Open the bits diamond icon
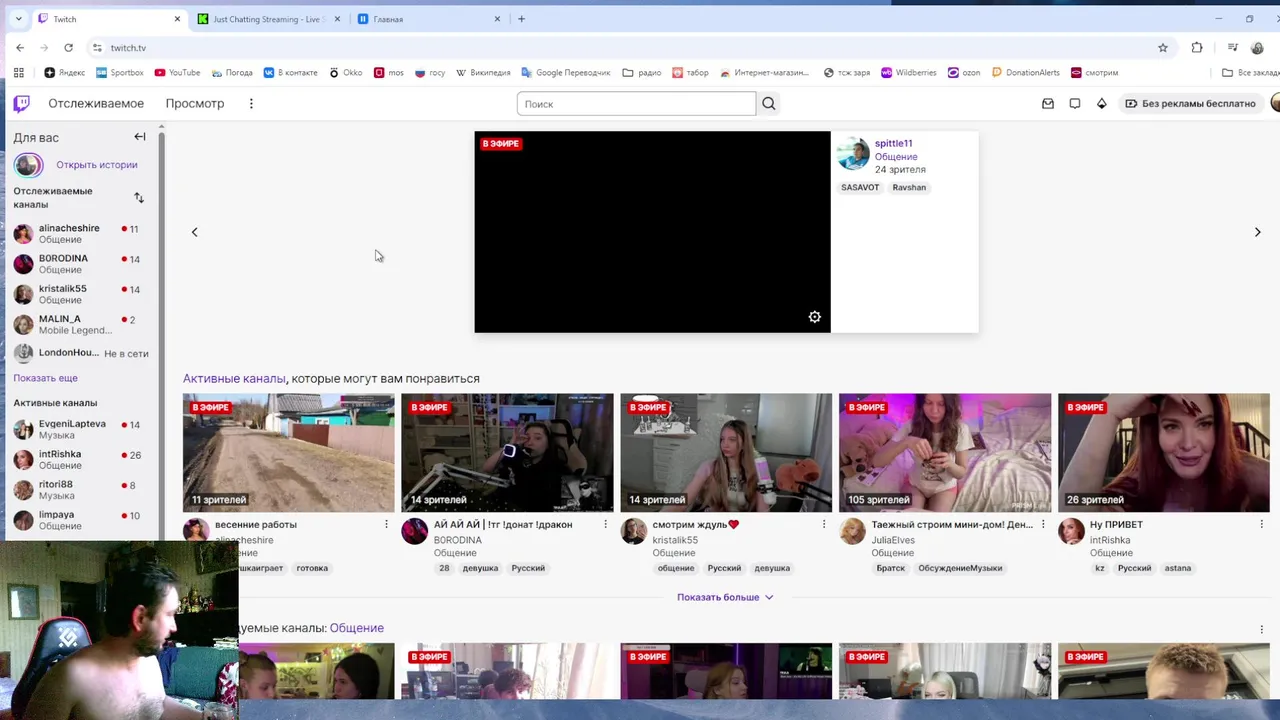This screenshot has height=720, width=1280. click(1102, 103)
